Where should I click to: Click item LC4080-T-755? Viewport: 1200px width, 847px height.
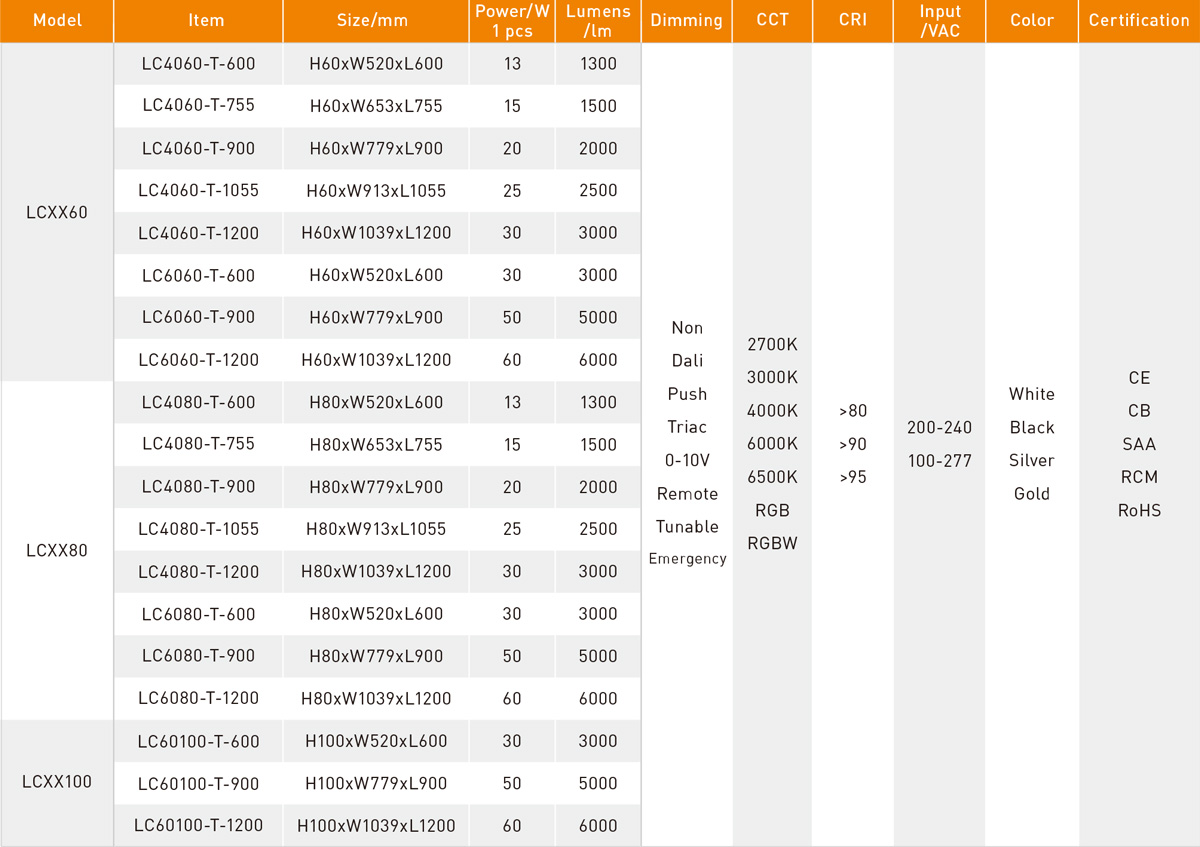[199, 444]
